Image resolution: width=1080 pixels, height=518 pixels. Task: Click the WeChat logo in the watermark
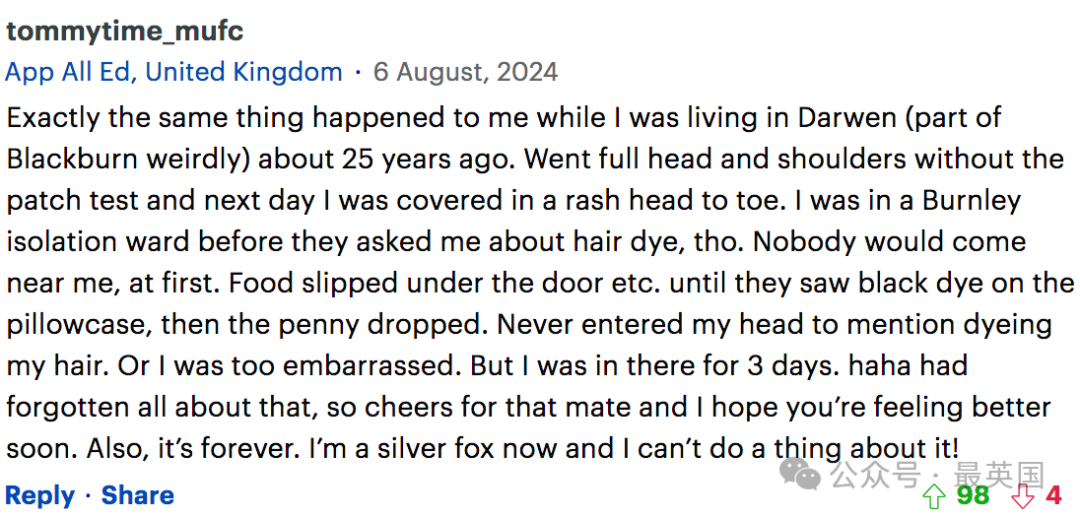(799, 474)
